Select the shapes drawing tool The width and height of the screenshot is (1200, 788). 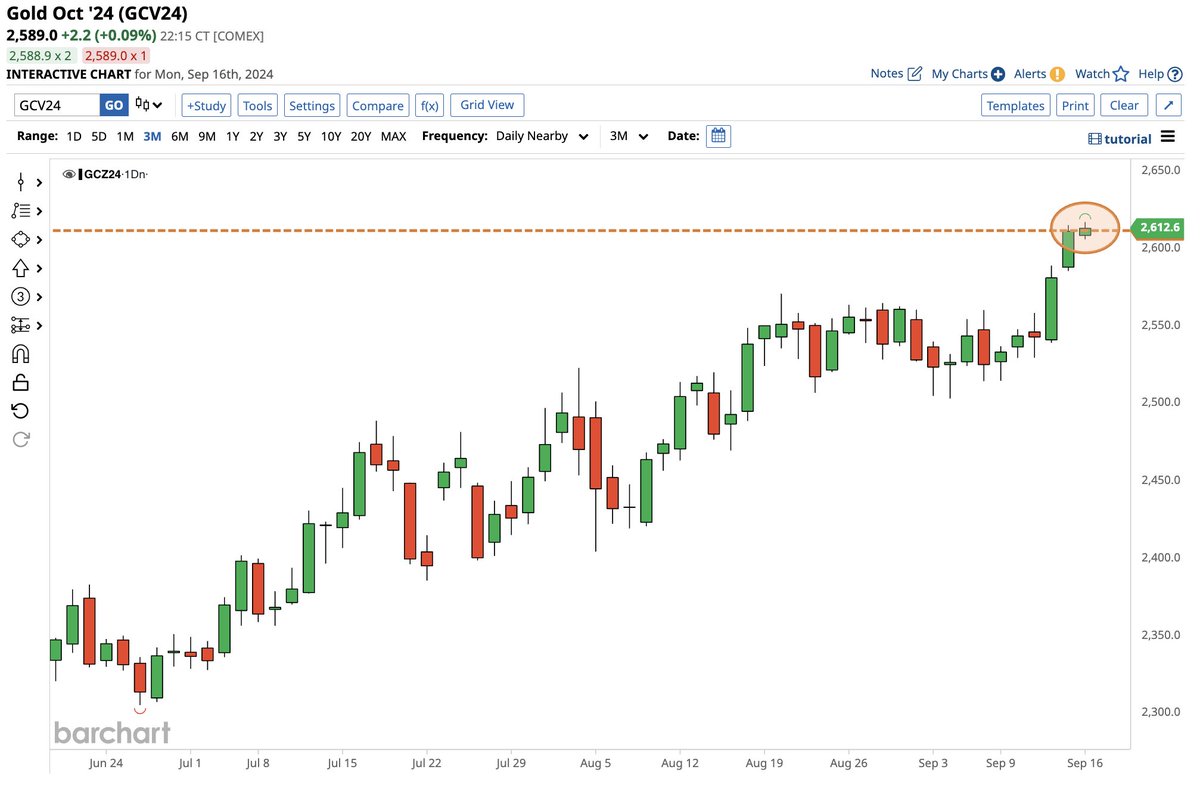tap(18, 240)
